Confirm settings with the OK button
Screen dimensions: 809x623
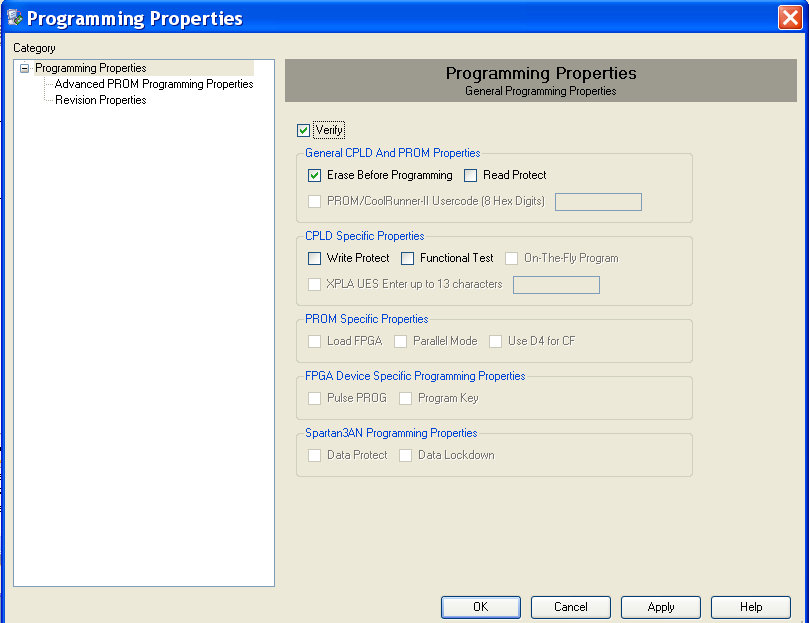[481, 607]
